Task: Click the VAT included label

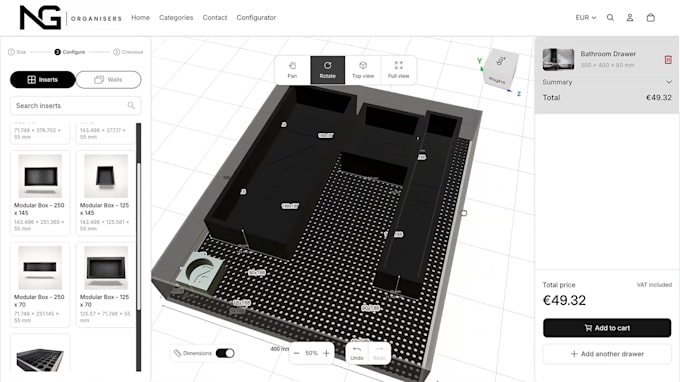Action: click(654, 285)
